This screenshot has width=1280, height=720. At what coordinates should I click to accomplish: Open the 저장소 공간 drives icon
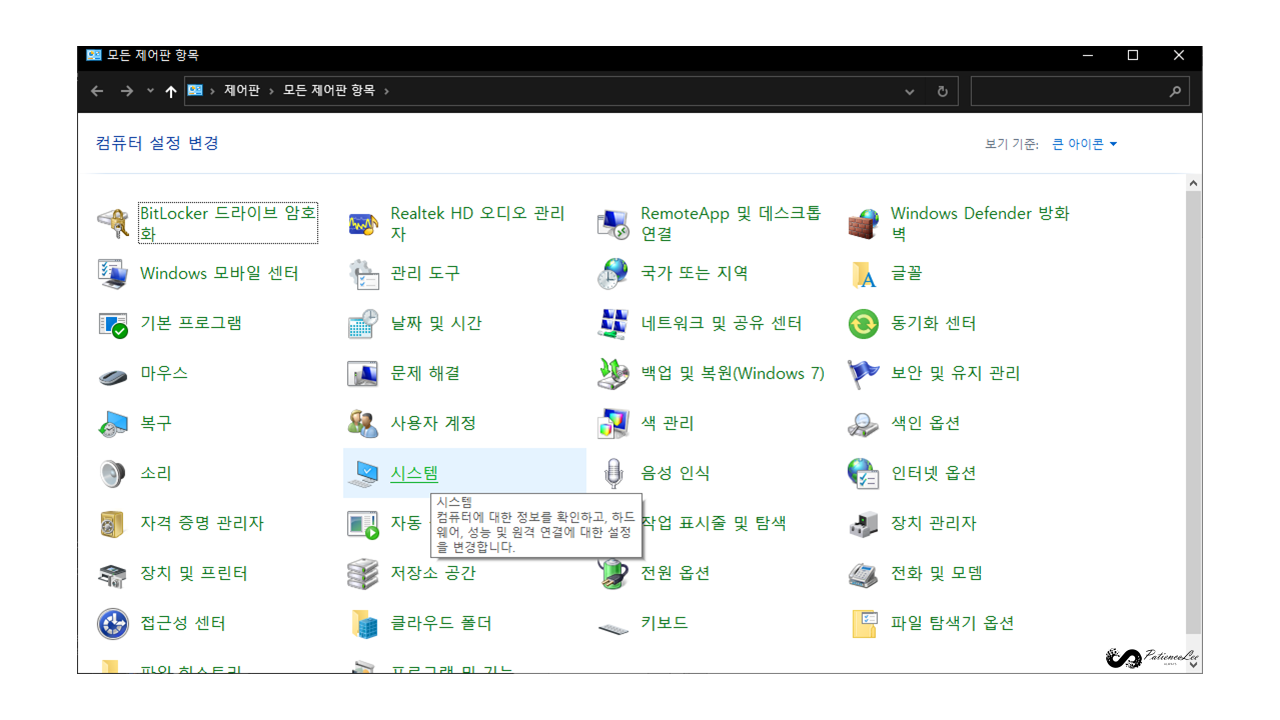click(x=363, y=574)
